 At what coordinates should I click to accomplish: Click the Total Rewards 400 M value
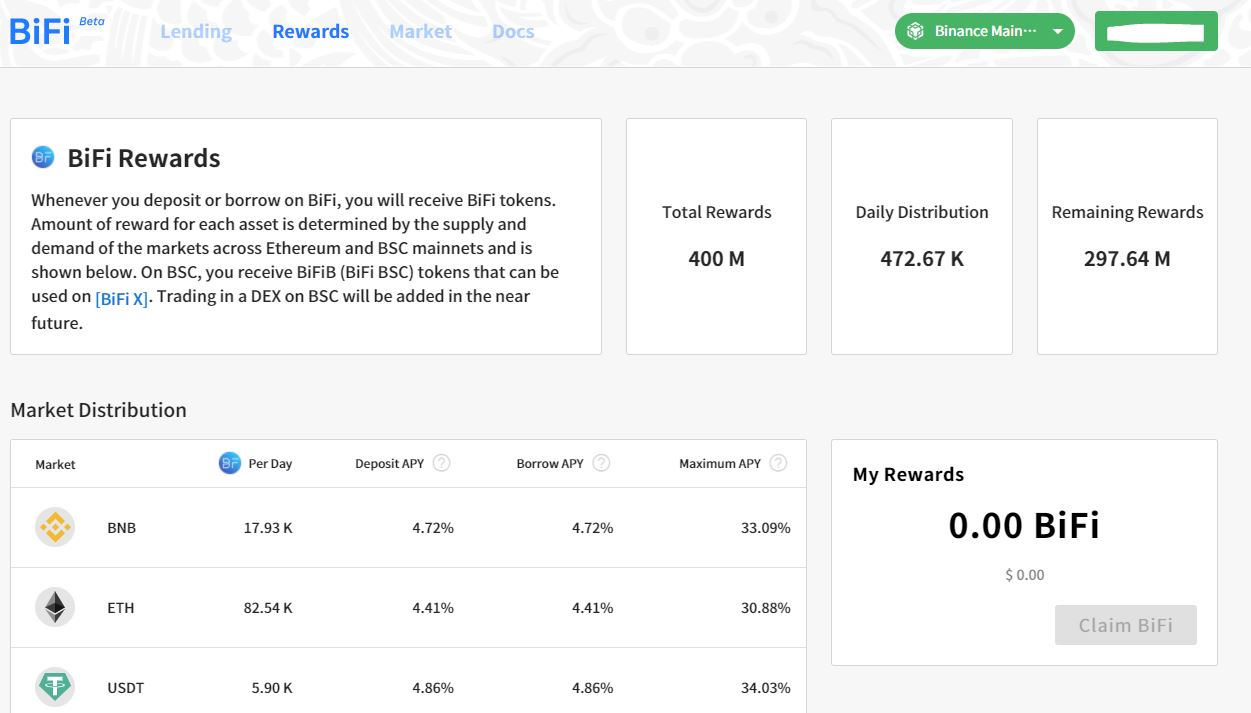click(716, 258)
